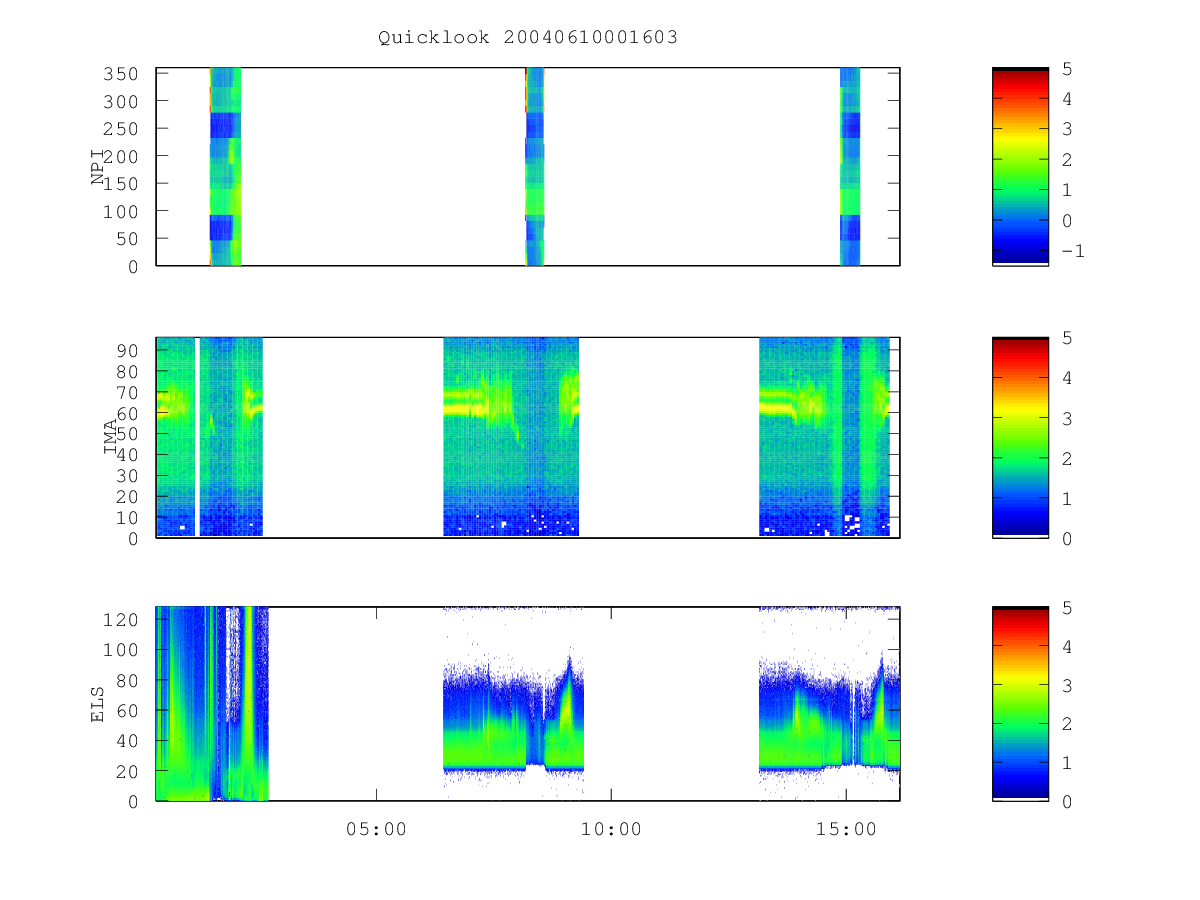The height and width of the screenshot is (900, 1200).
Task: Click the 30 tick on IMA axis
Action: click(127, 475)
